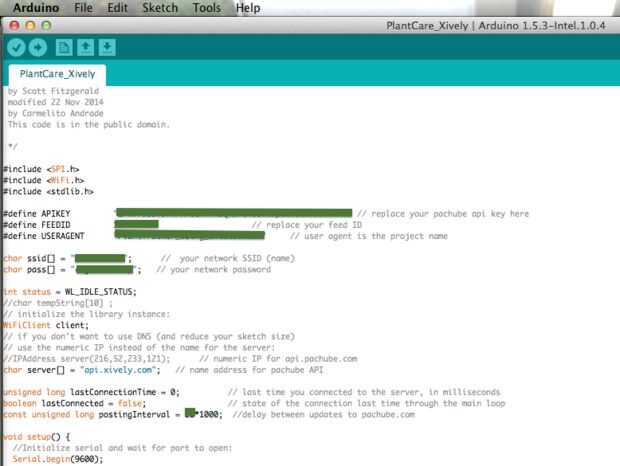
Task: Click the Upload arrow button
Action: [x=38, y=48]
